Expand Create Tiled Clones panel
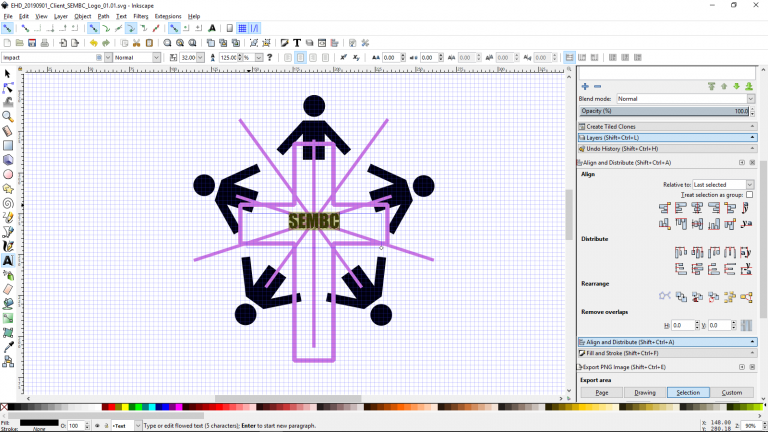768x432 pixels. pos(668,126)
